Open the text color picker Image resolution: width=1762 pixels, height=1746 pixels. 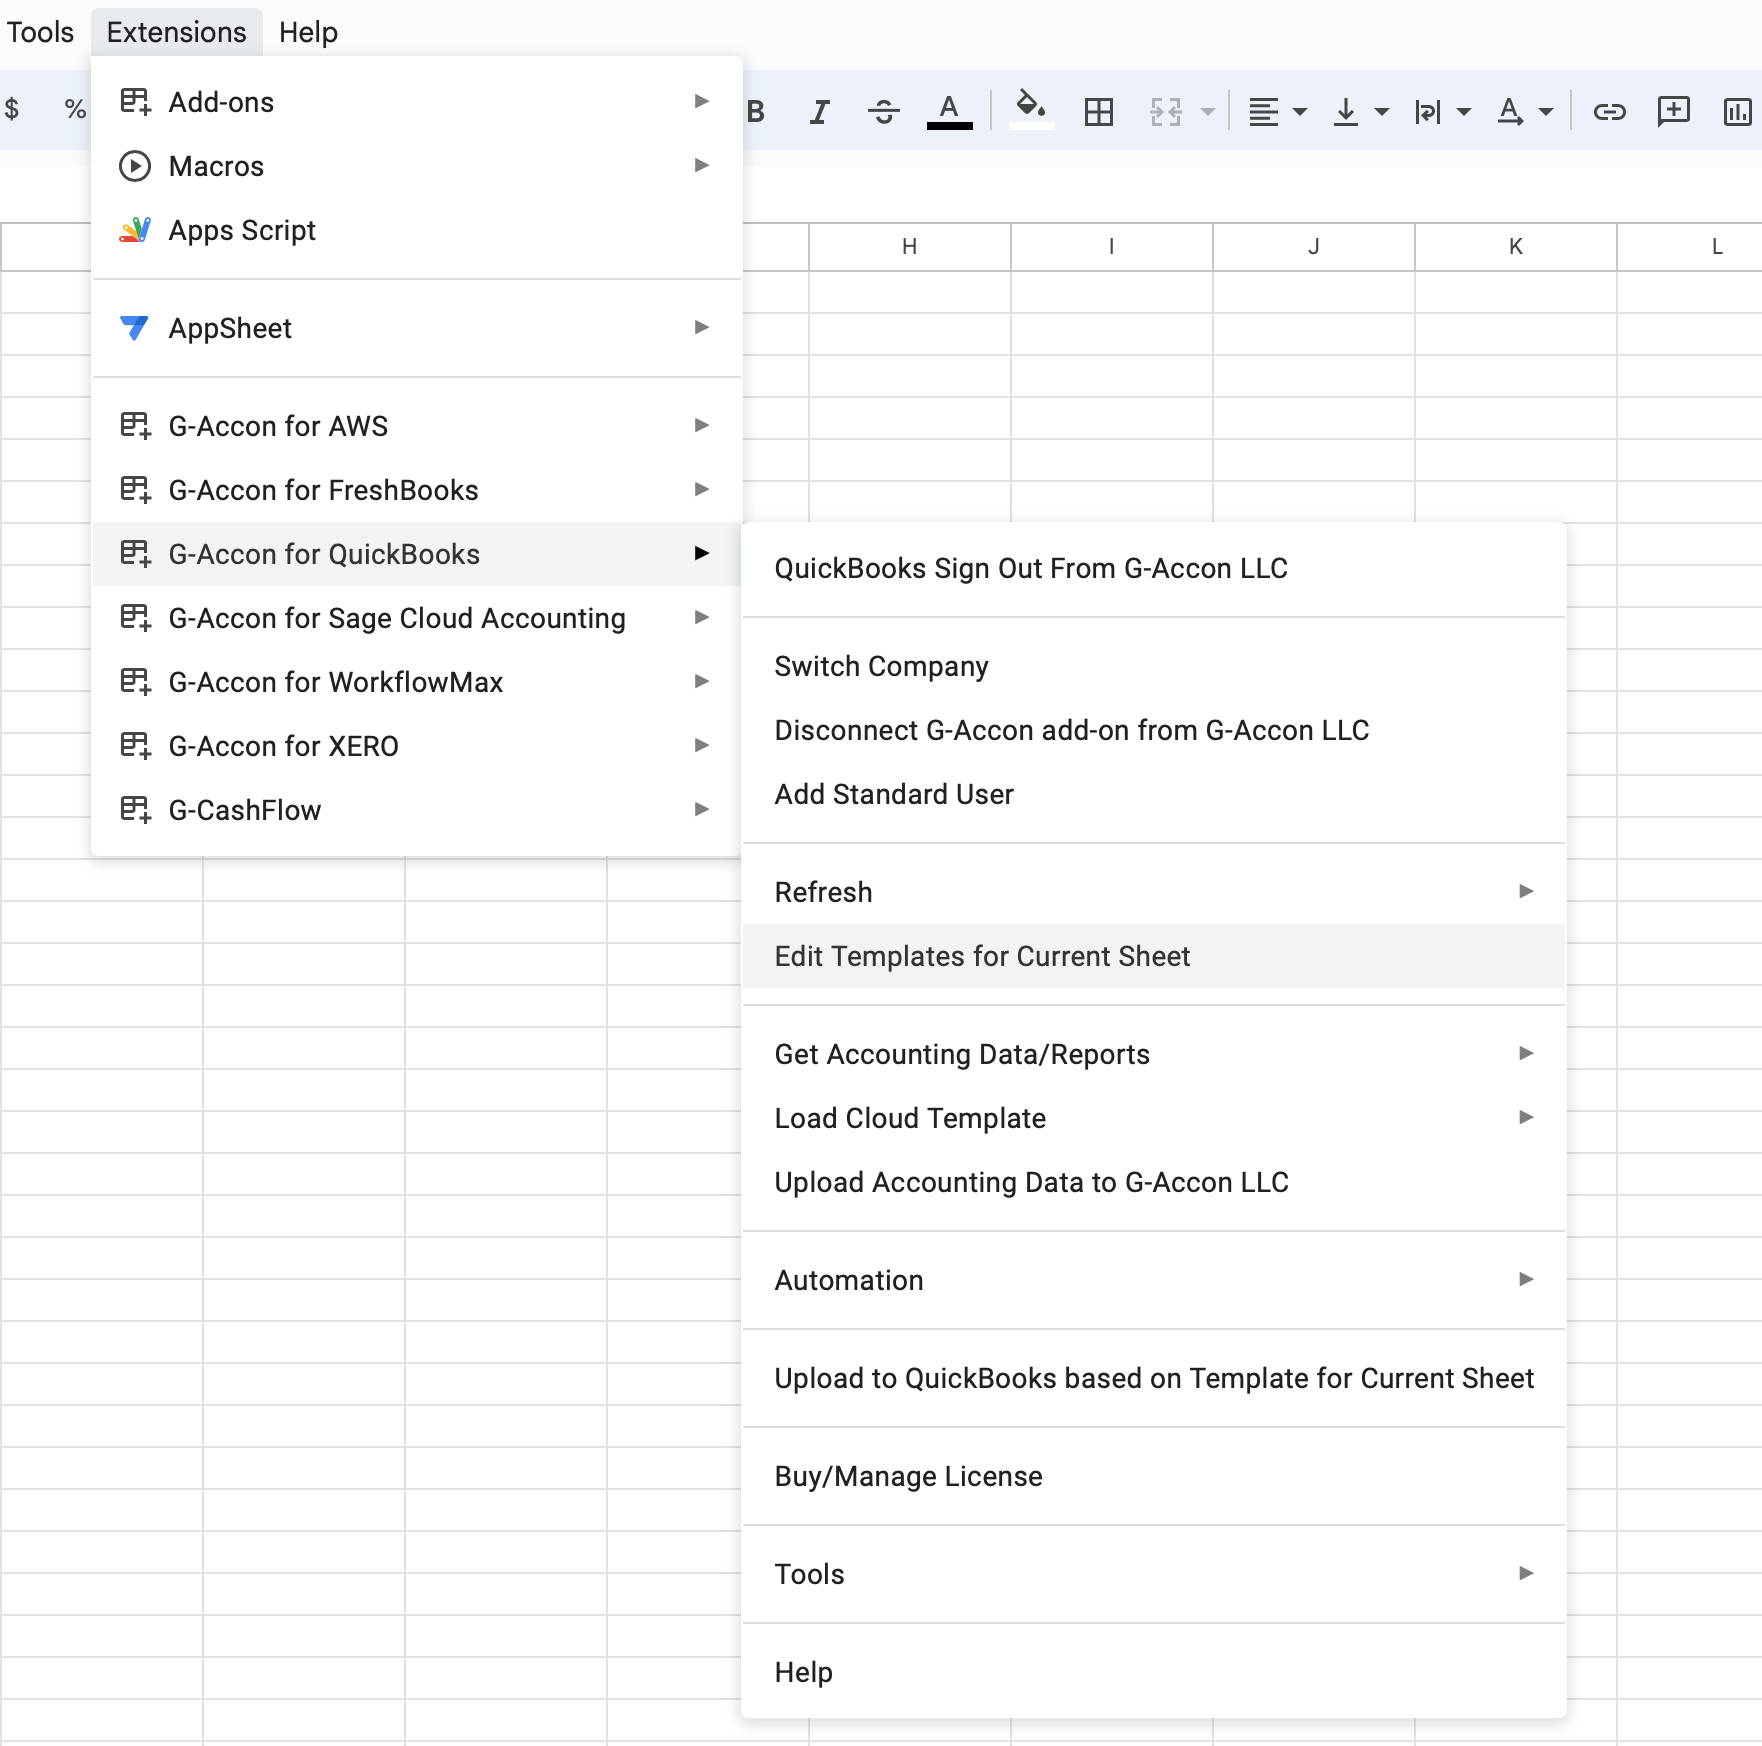pyautogui.click(x=949, y=111)
